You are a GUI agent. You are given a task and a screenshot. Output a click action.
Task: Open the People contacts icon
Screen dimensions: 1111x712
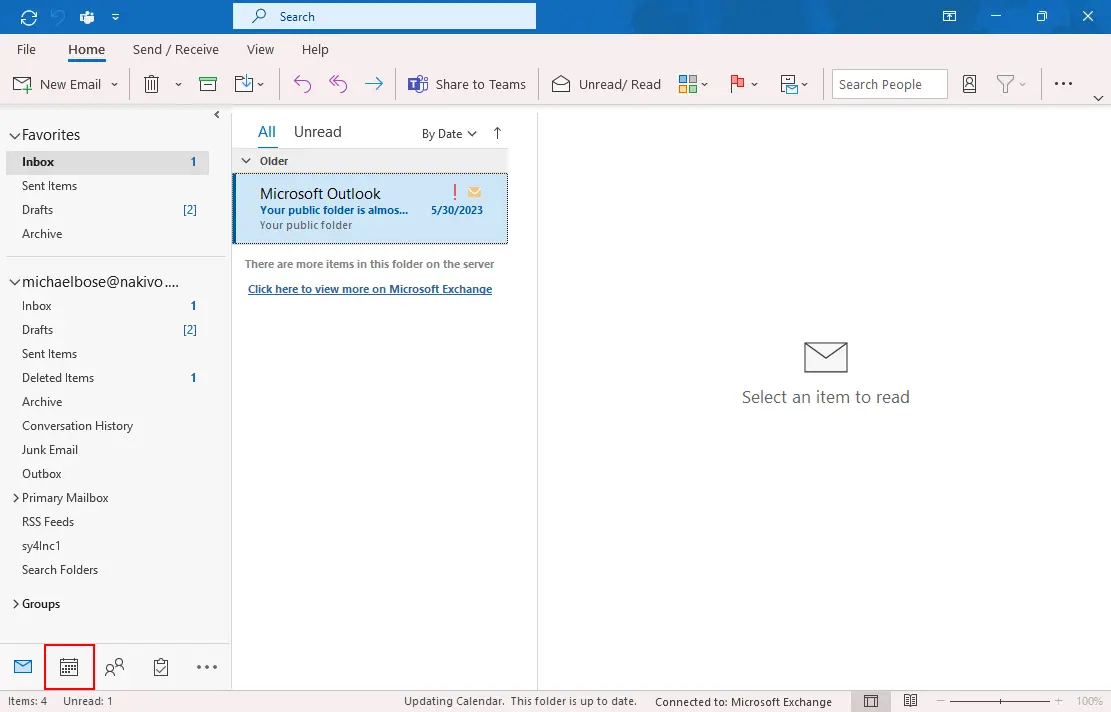tap(114, 667)
